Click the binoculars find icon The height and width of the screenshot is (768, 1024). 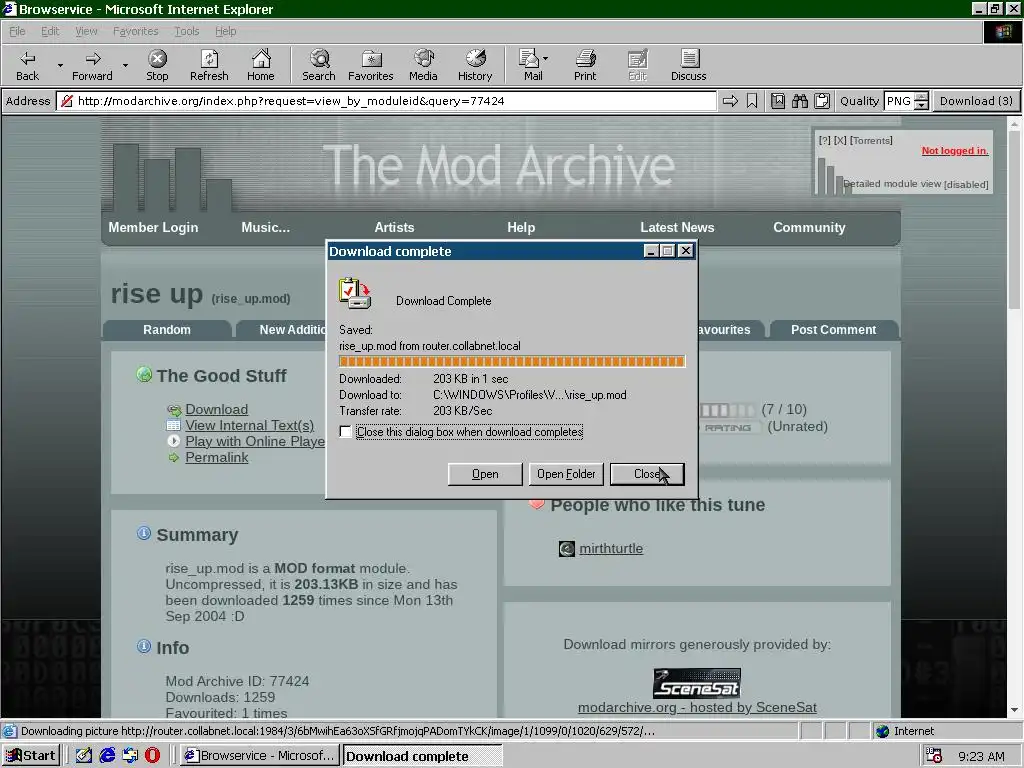(800, 101)
